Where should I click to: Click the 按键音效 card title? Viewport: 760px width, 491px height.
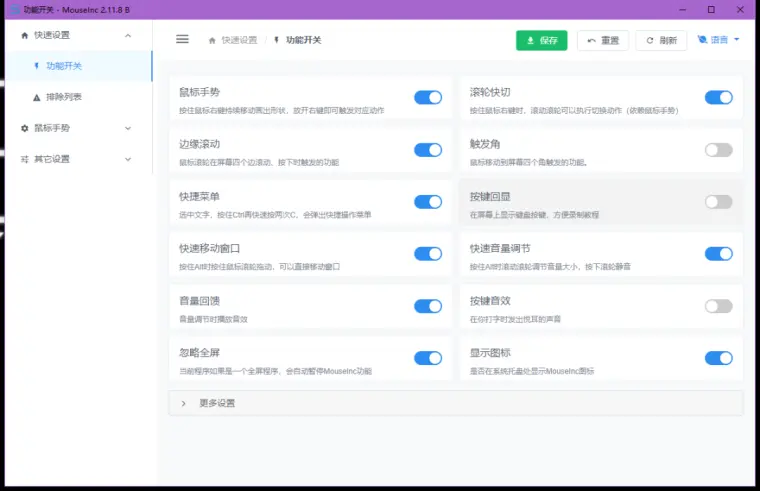(x=490, y=301)
